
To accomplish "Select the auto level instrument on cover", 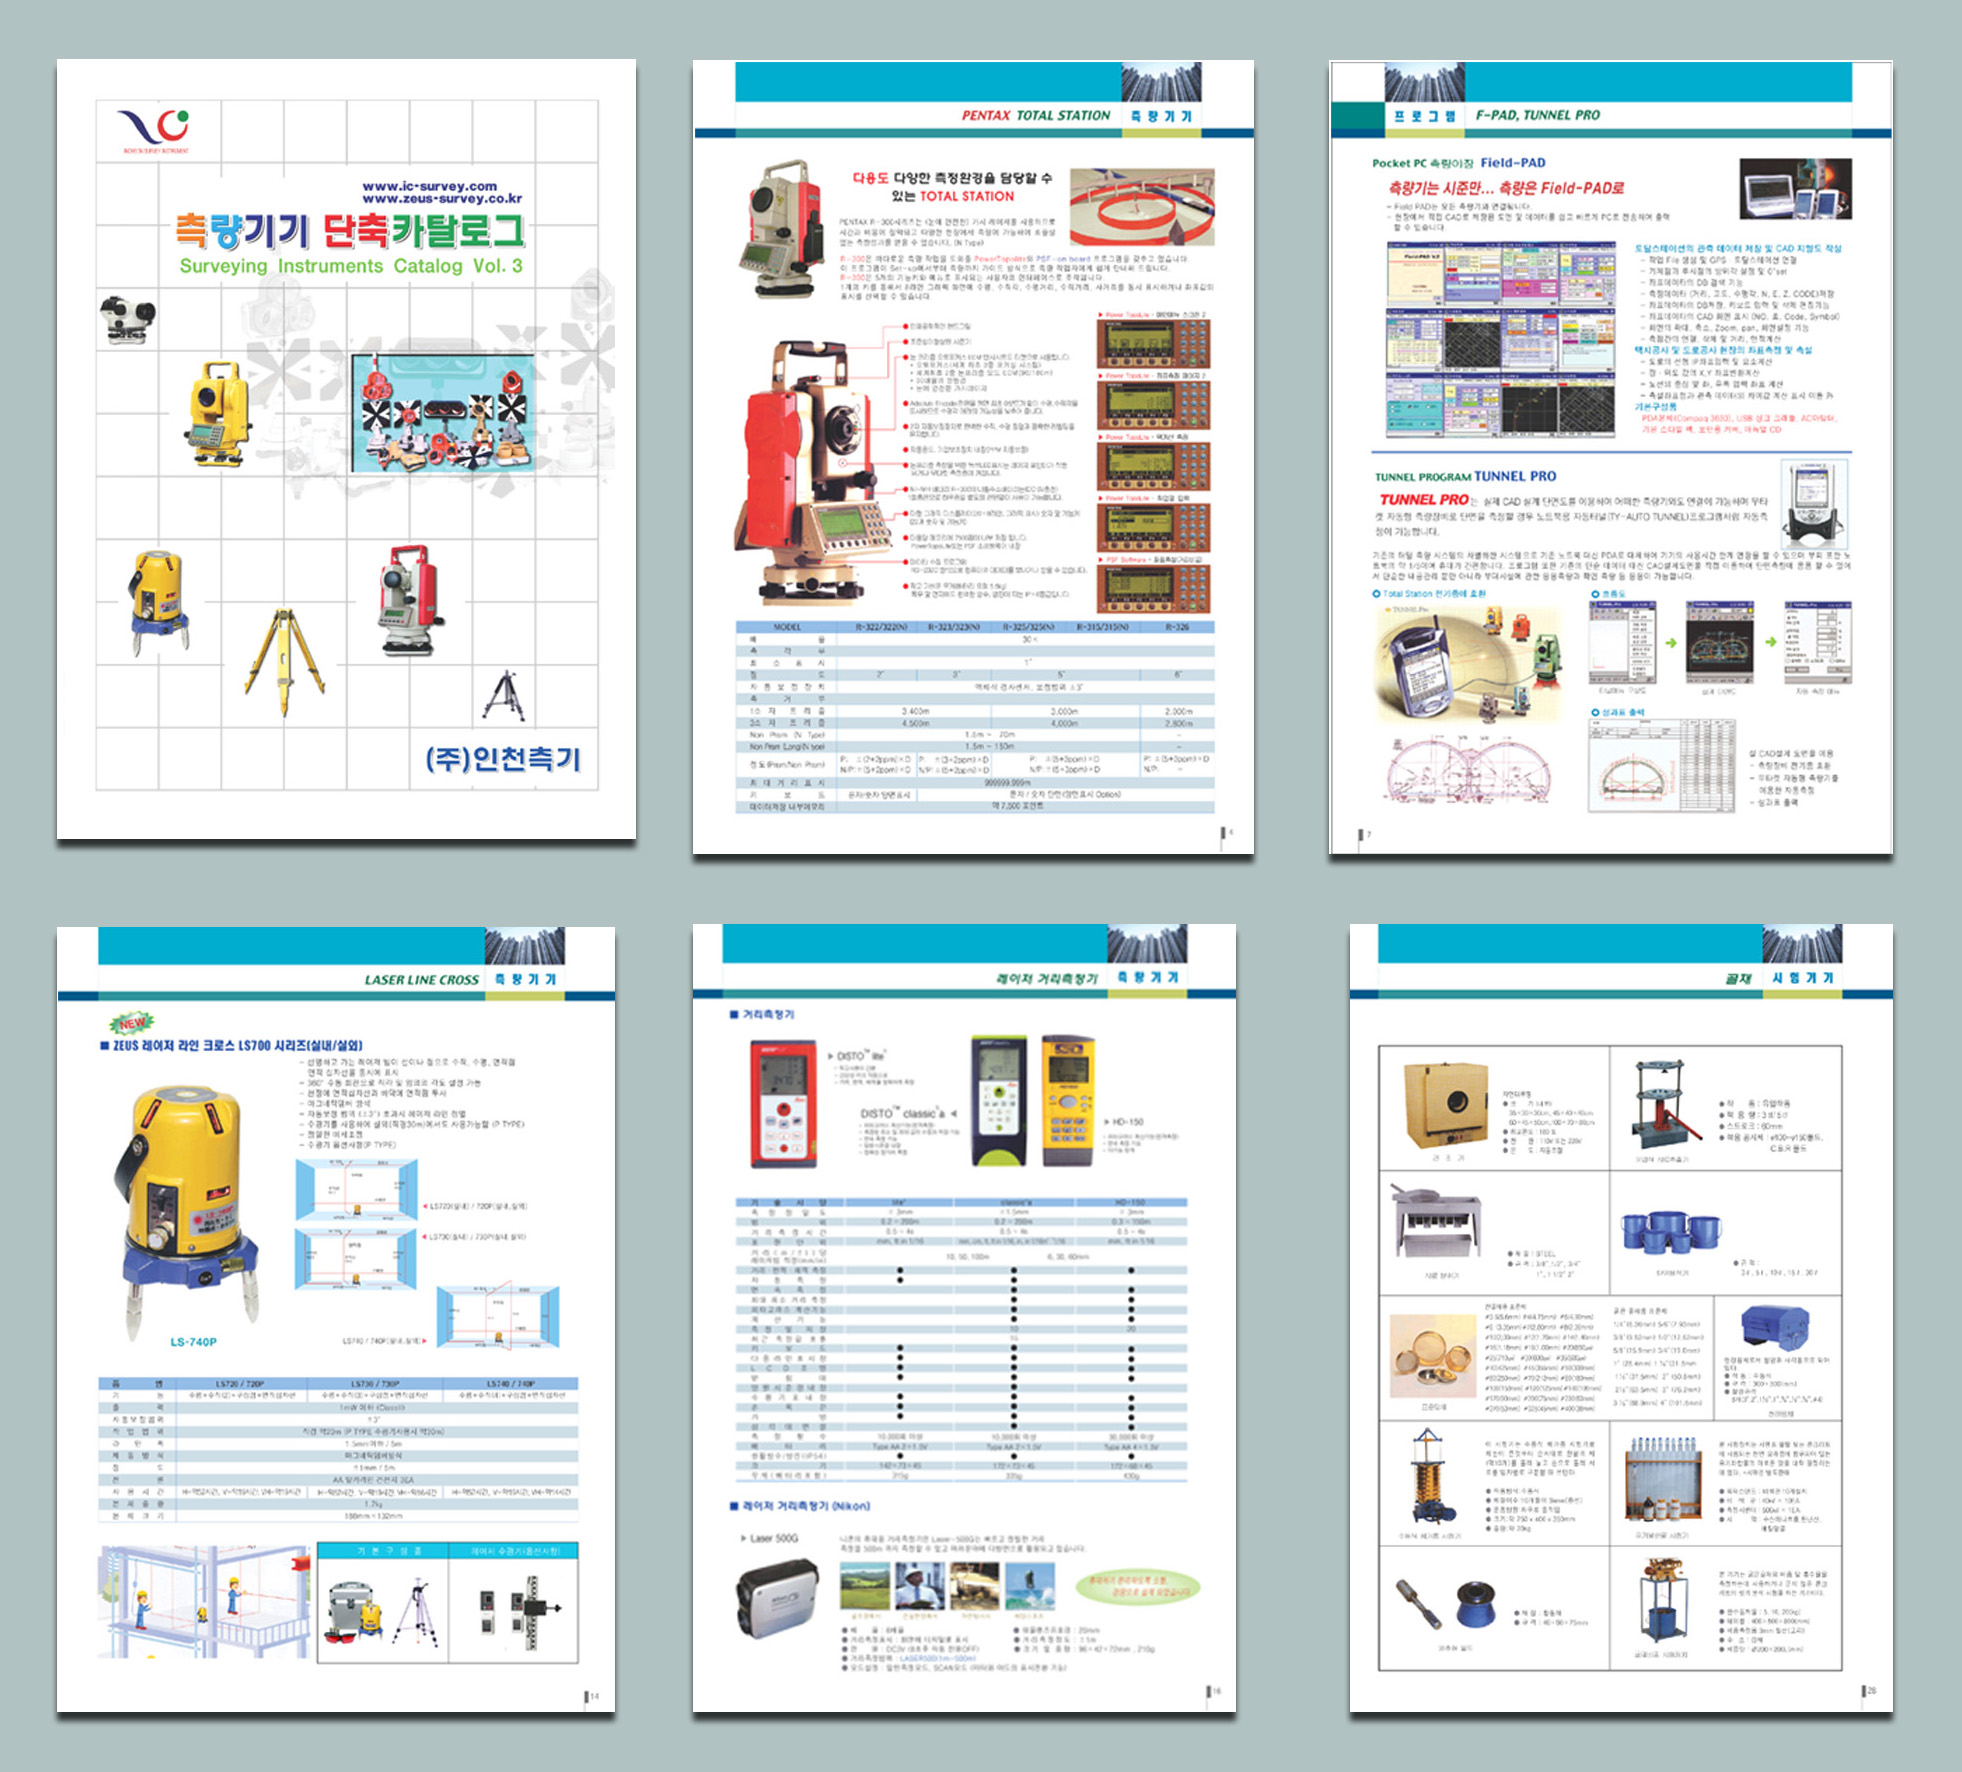I will 127,319.
